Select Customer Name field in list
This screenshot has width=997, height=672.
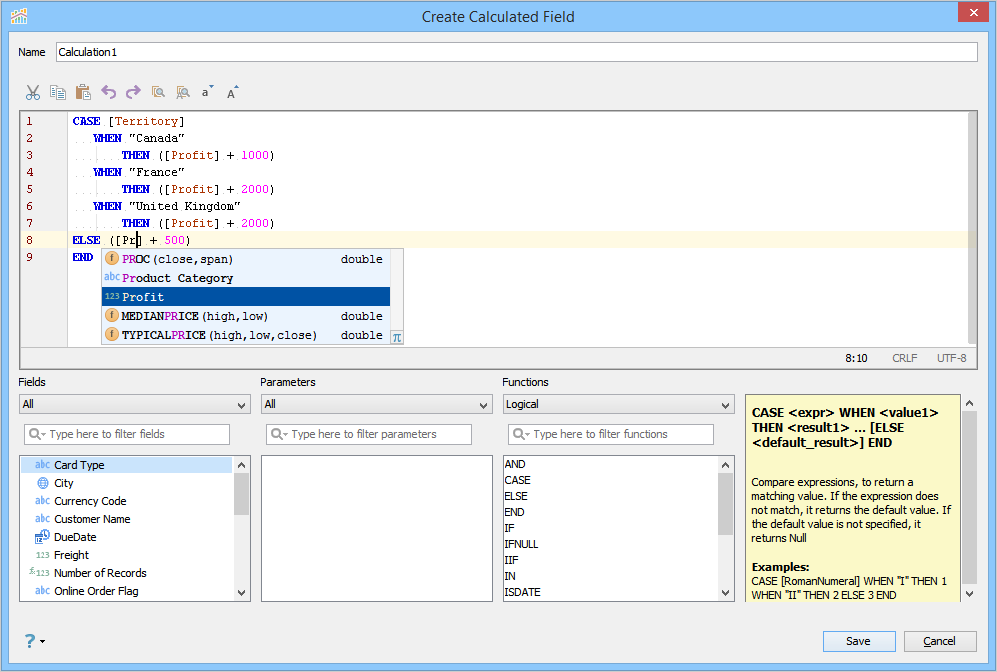click(x=92, y=519)
